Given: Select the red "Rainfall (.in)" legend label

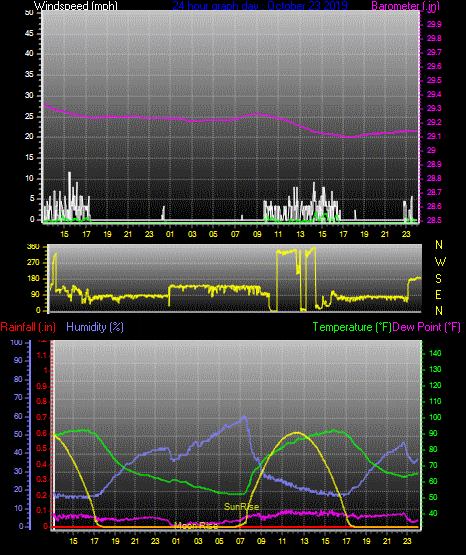Looking at the screenshot, I should click(28, 327).
